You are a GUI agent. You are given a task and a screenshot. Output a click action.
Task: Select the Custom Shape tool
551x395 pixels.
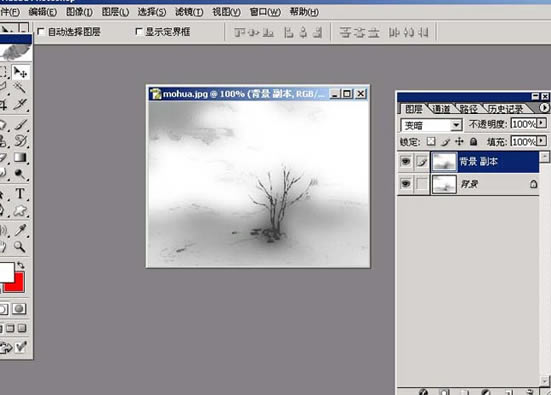(20, 211)
